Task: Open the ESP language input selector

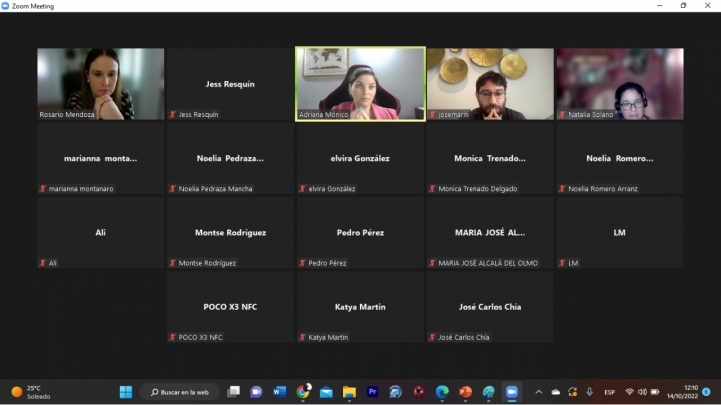Action: pyautogui.click(x=609, y=392)
